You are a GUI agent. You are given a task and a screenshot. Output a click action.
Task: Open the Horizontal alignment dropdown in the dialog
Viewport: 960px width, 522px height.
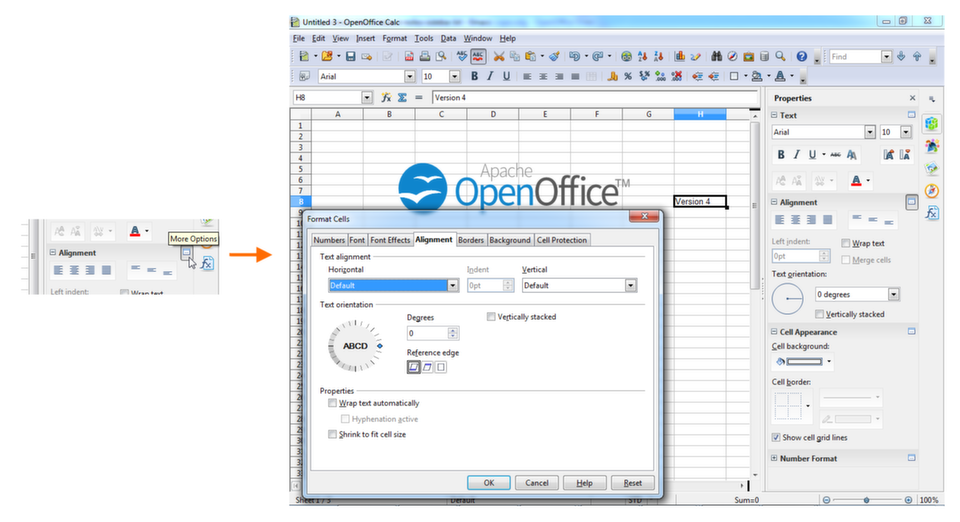[x=393, y=285]
